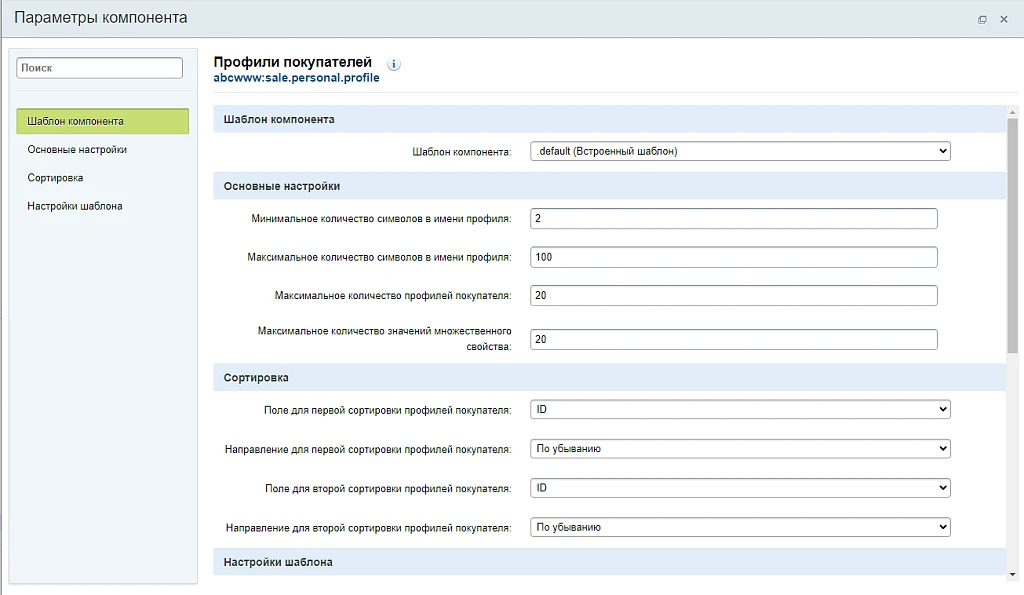This screenshot has height=595, width=1024.
Task: Click the label Максимальное количество символов в имени профиля
Action: tap(379, 257)
